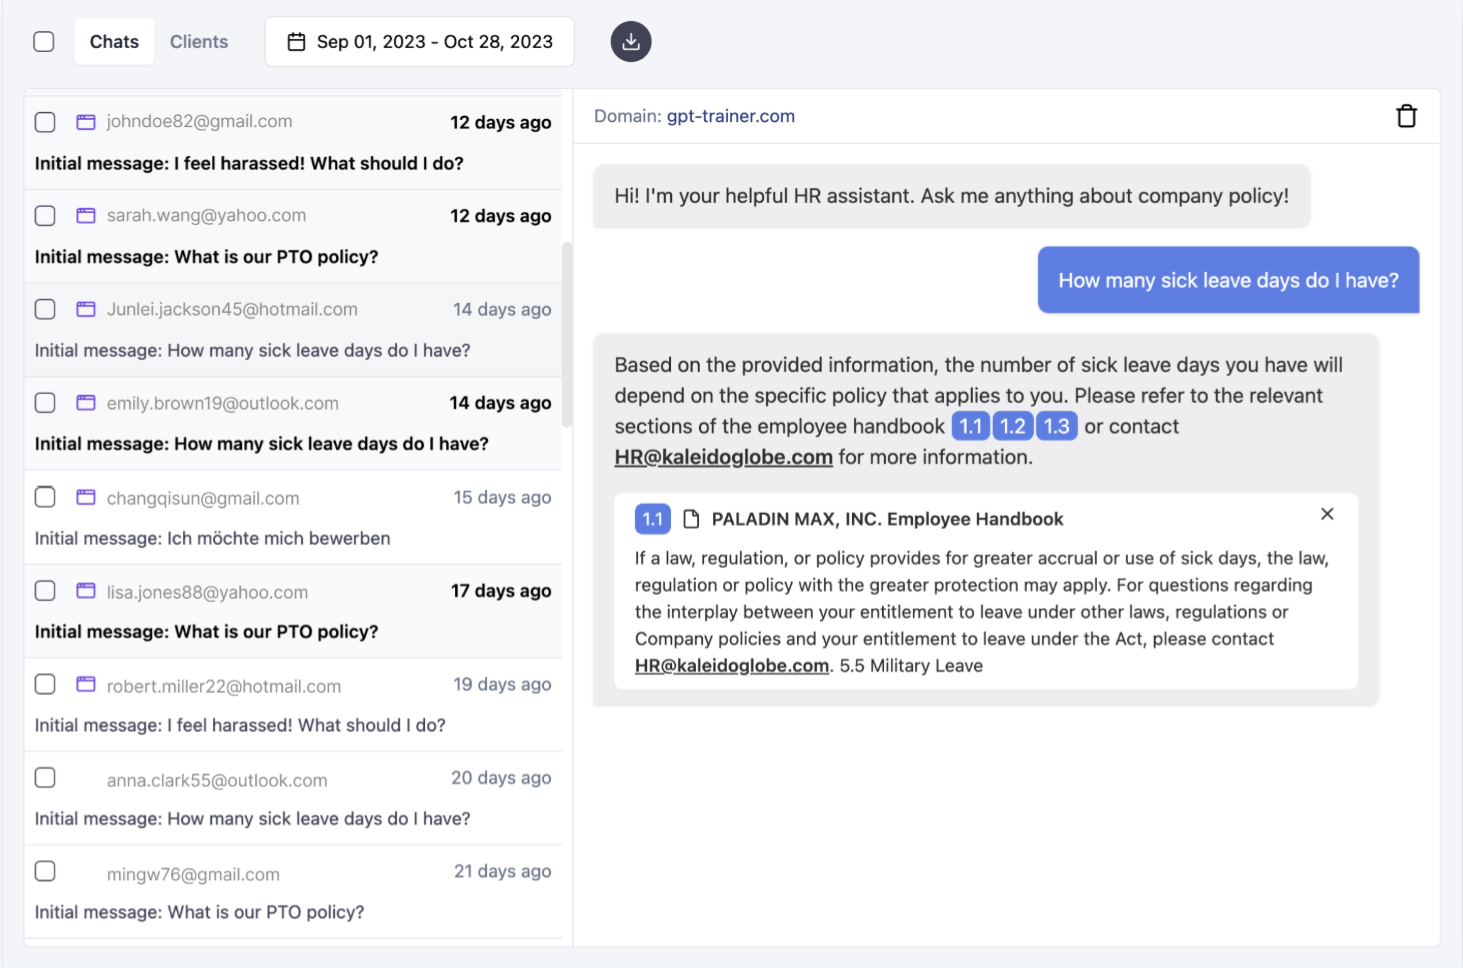The height and width of the screenshot is (968, 1463).
Task: Click window icon beside sarah.wang@yahoo.com
Action: (x=86, y=216)
